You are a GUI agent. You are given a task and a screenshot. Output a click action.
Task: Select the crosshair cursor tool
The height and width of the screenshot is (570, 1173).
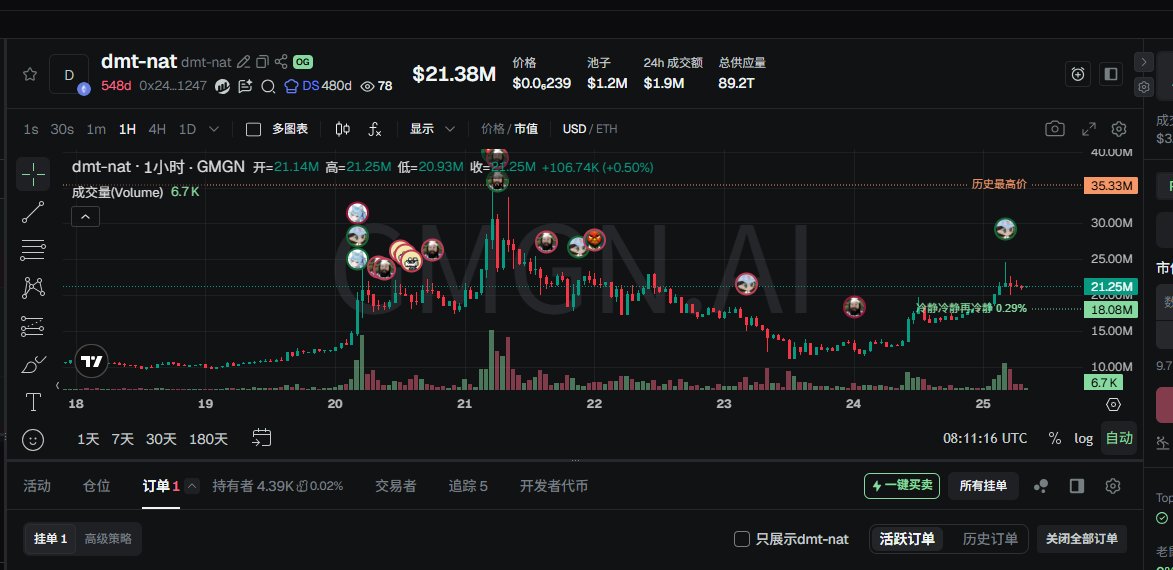point(33,174)
